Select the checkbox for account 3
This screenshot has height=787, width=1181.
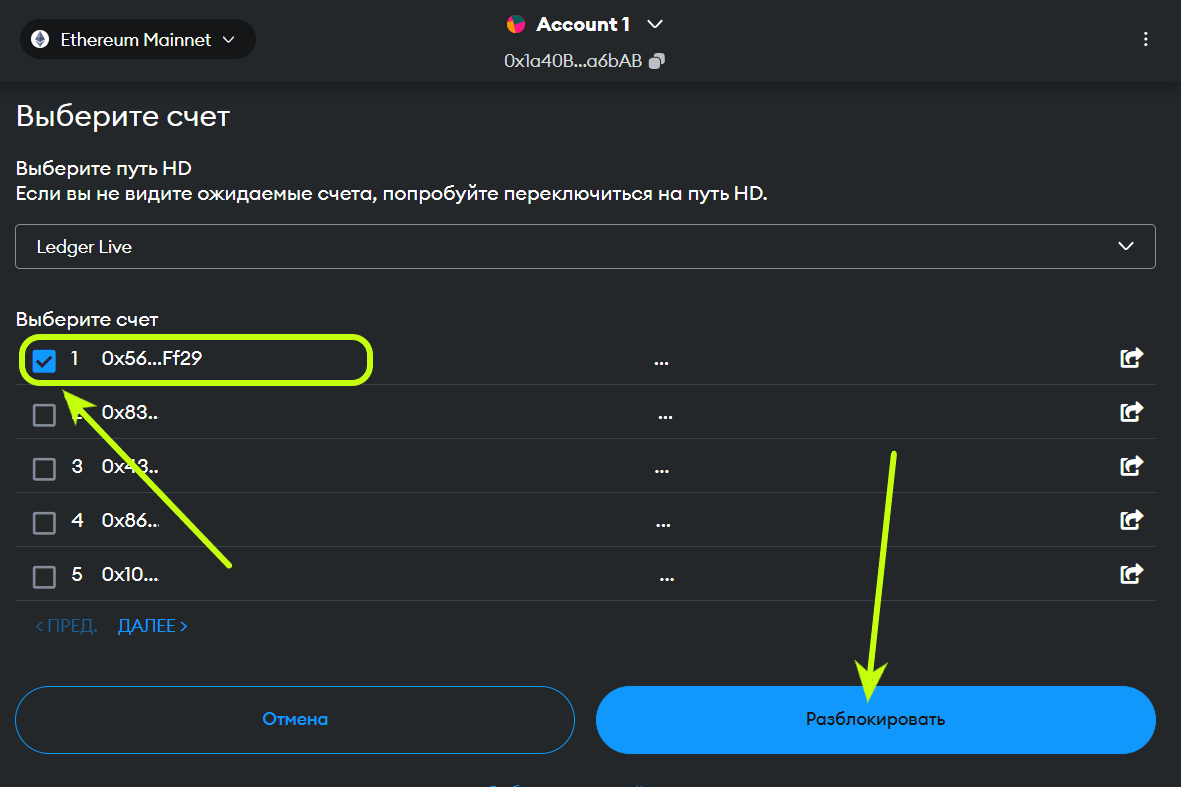point(44,468)
